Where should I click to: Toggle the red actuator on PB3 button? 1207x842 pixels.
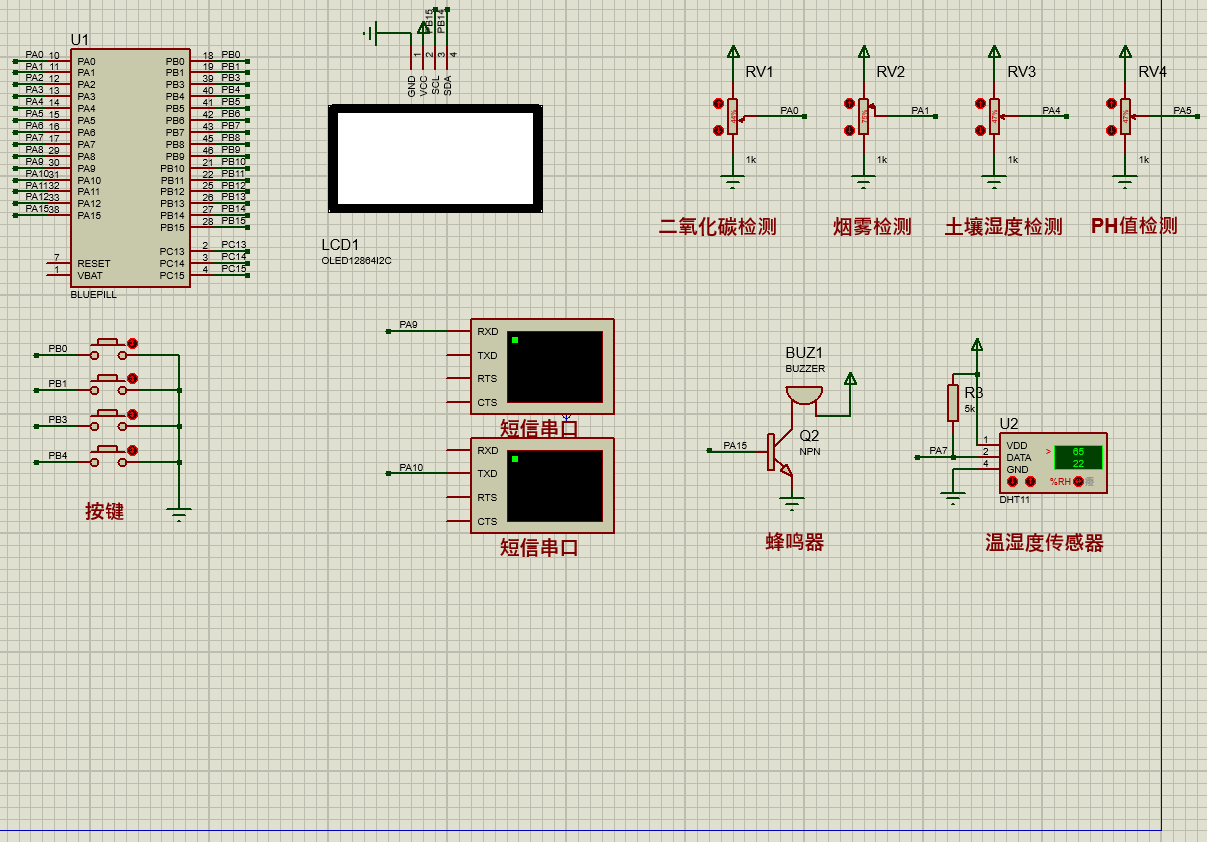click(132, 414)
